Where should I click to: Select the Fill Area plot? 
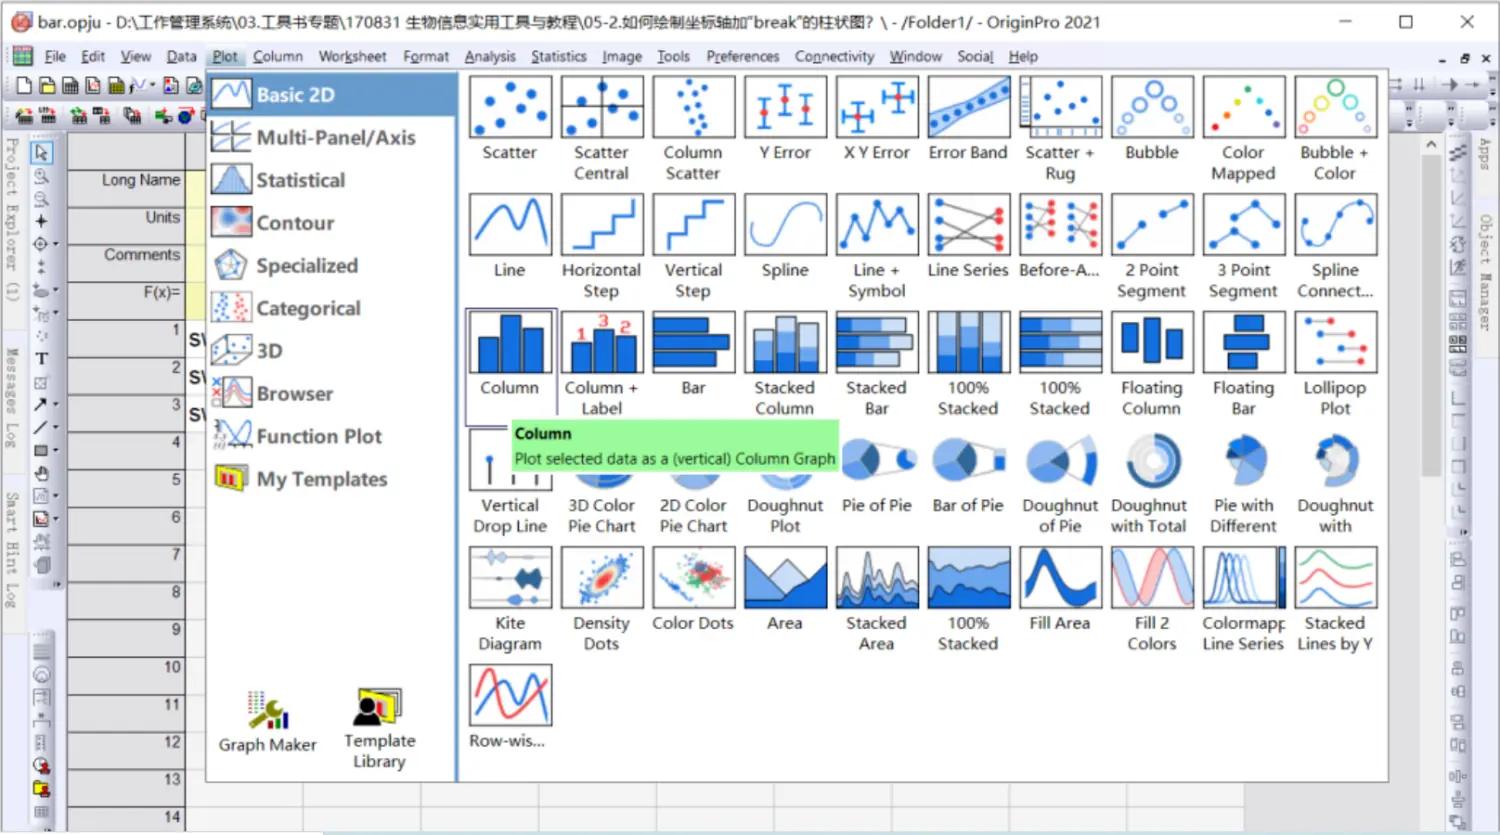coord(1060,578)
